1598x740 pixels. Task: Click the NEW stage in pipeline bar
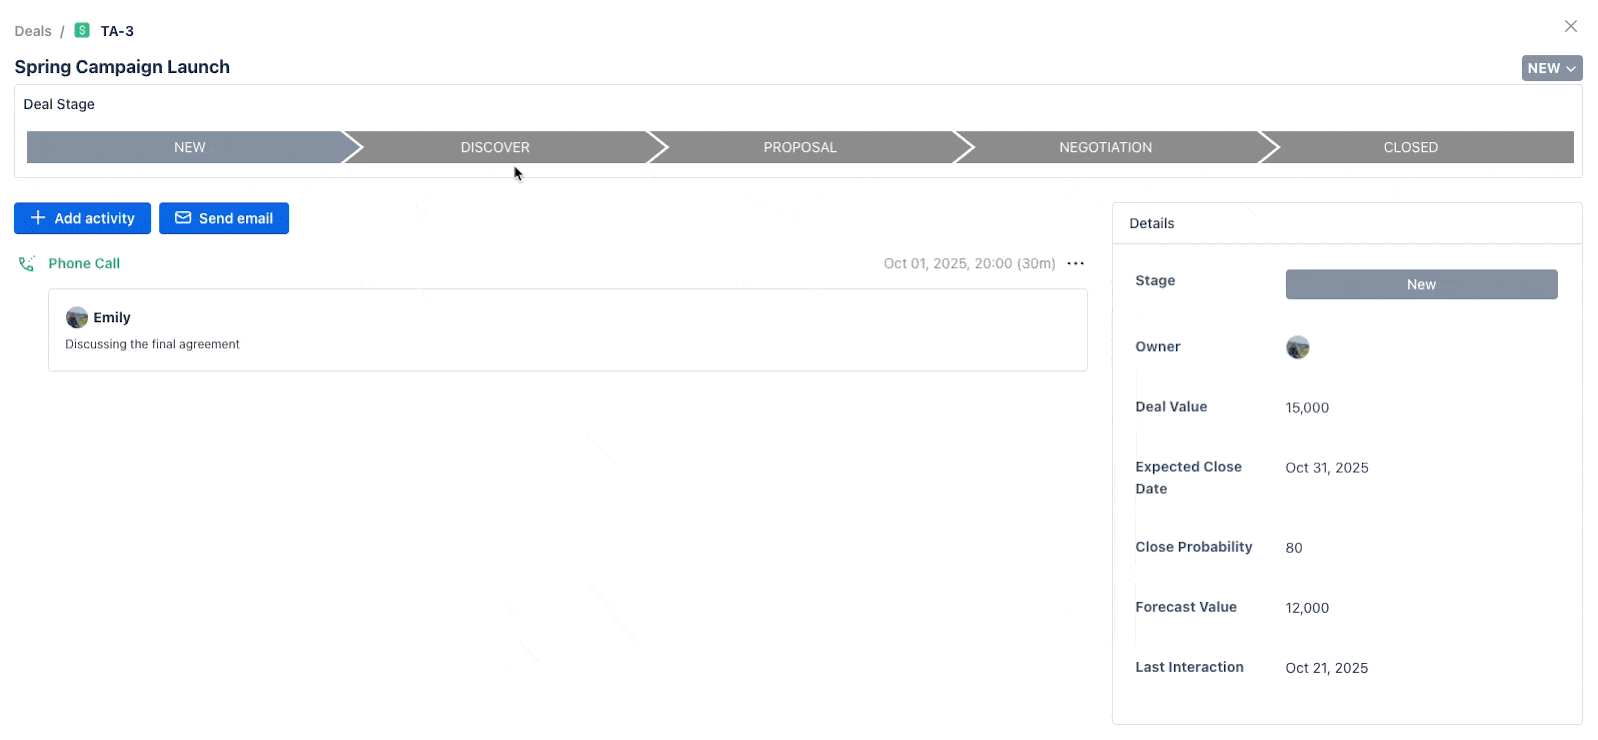point(189,147)
